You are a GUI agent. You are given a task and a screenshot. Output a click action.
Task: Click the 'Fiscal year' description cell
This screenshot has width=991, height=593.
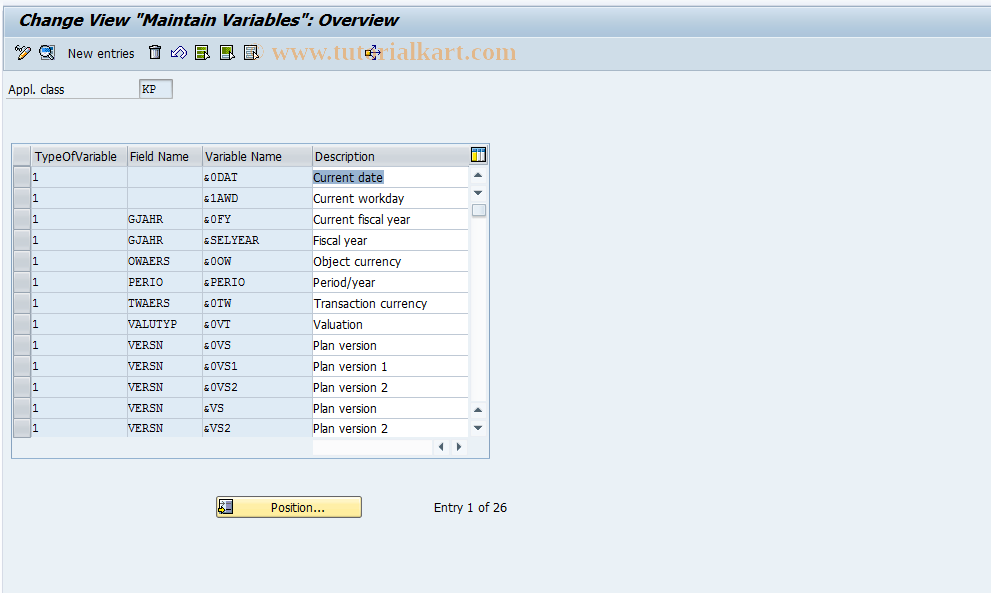pyautogui.click(x=390, y=240)
